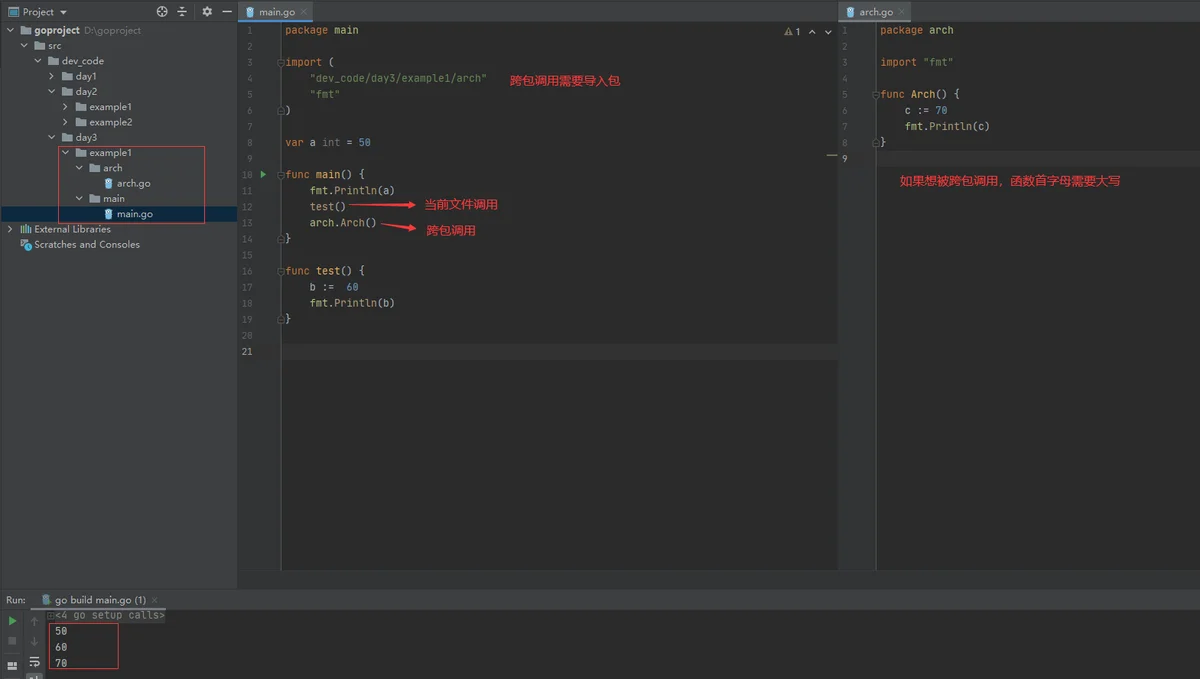Click the Stop button in Run panel
Viewport: 1200px width, 679px height.
(12, 641)
